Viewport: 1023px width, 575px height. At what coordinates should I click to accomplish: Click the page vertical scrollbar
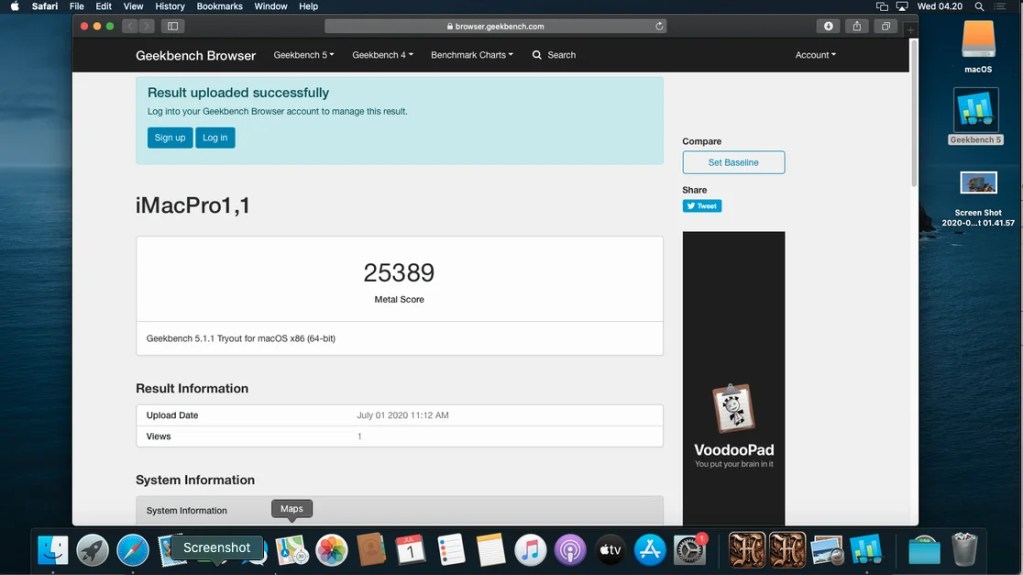click(913, 114)
